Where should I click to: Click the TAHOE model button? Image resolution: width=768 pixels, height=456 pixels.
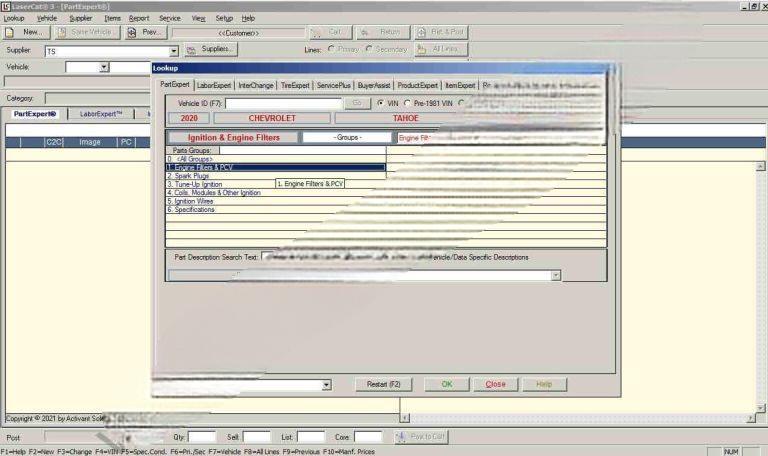pyautogui.click(x=406, y=118)
